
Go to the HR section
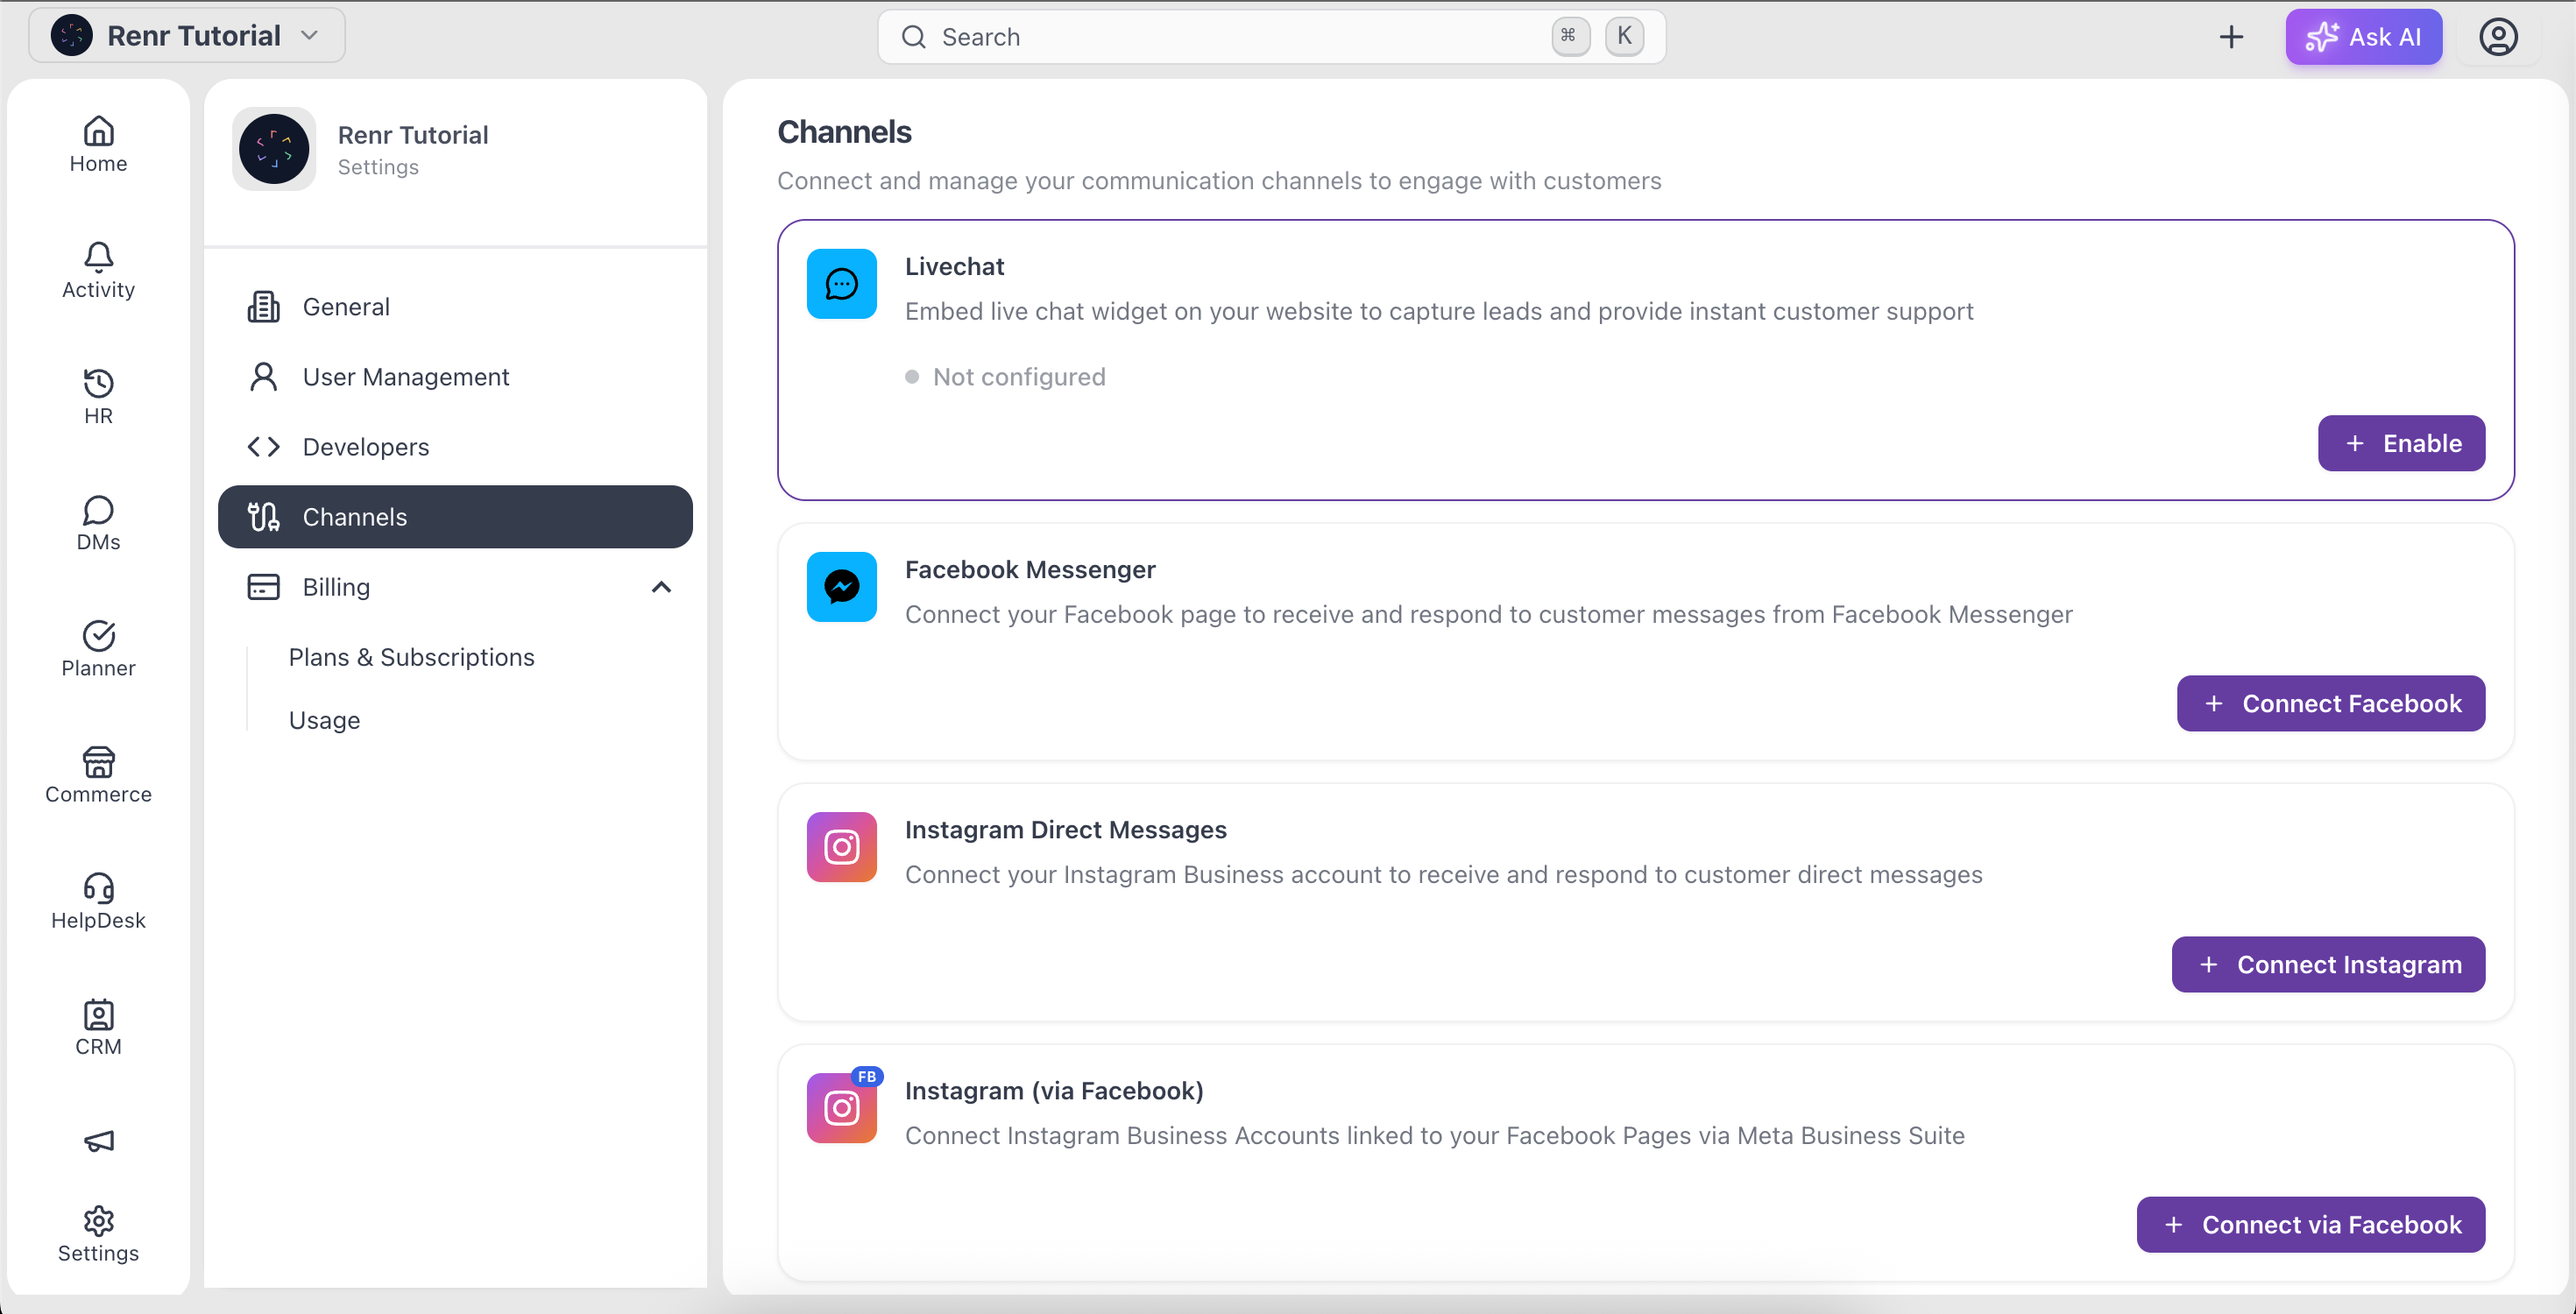coord(98,397)
